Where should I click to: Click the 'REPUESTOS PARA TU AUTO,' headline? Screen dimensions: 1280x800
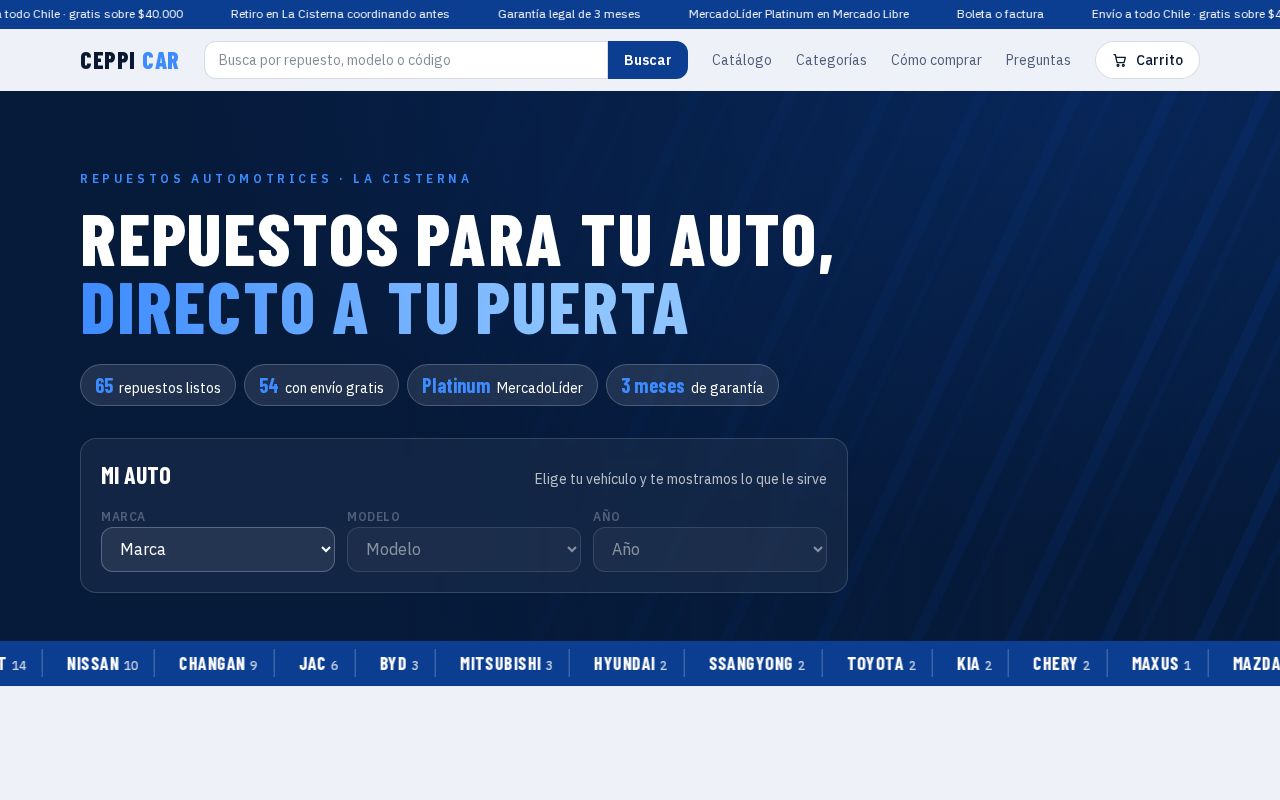pos(457,241)
